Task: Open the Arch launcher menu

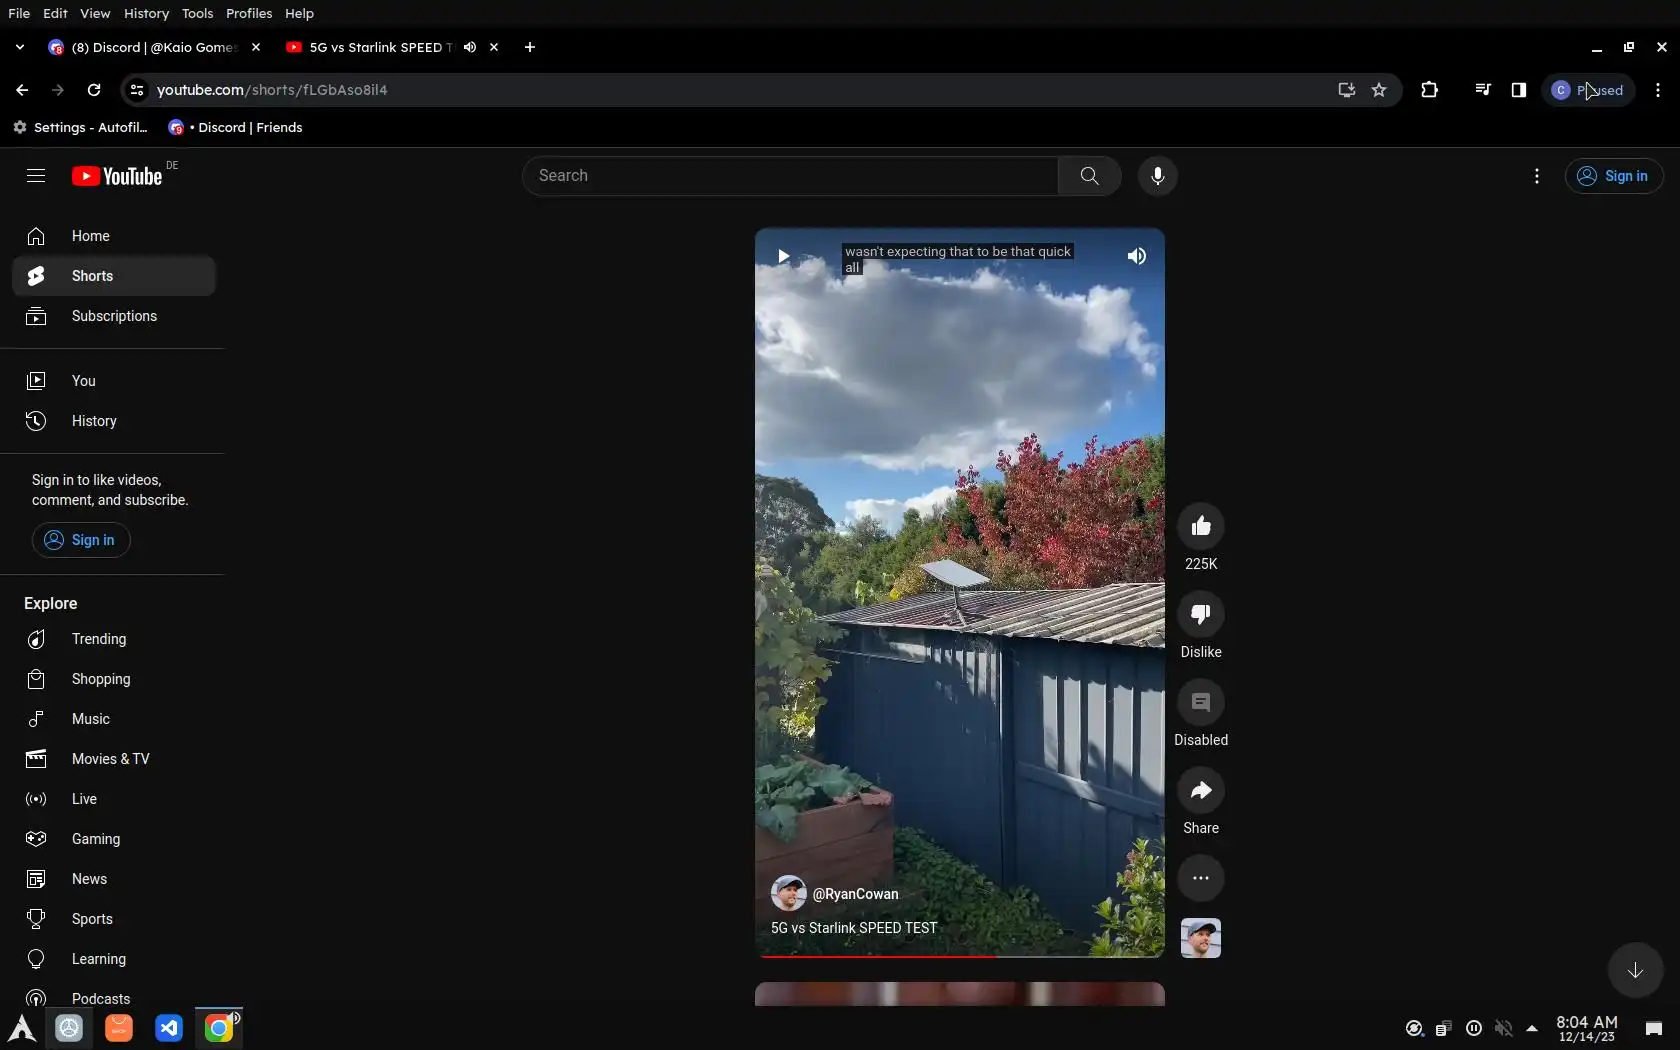Action: [x=21, y=1028]
